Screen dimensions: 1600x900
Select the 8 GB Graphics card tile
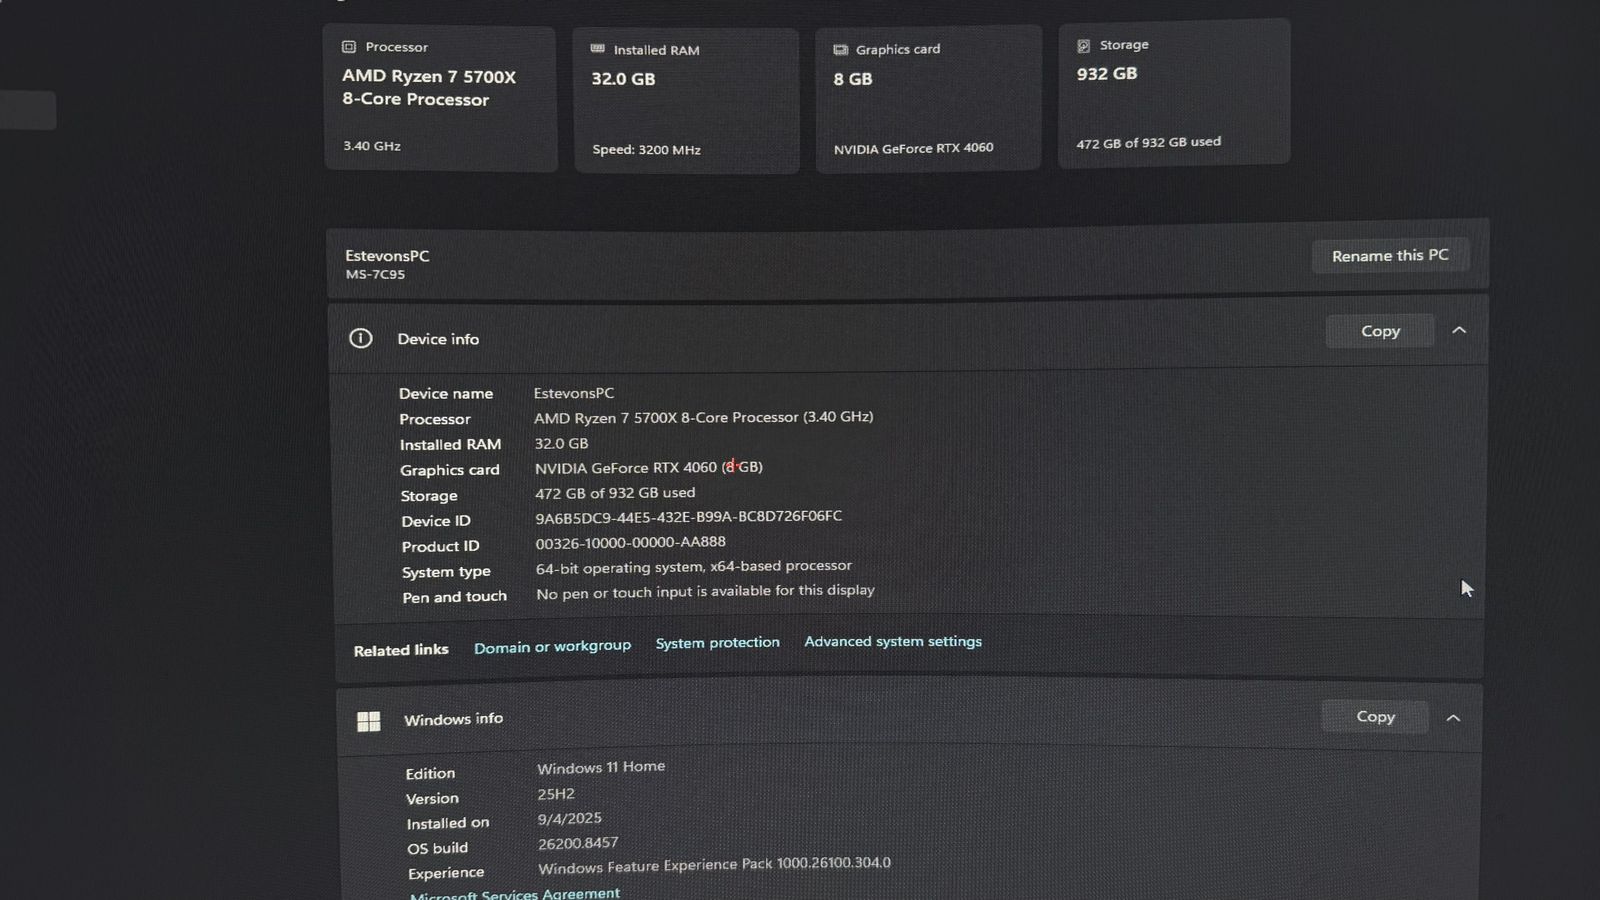[928, 99]
